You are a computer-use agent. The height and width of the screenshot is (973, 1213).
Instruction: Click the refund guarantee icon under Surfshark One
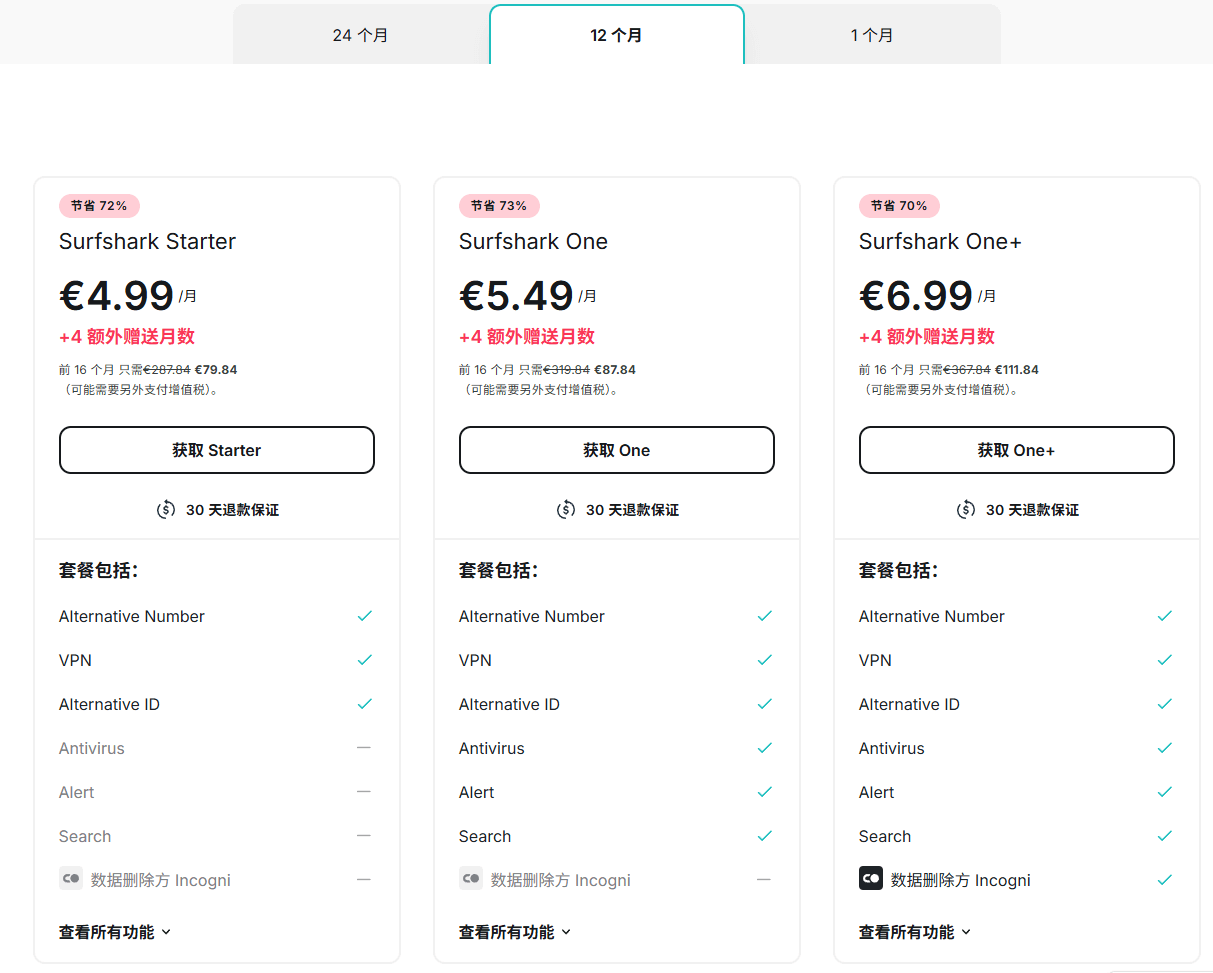pyautogui.click(x=566, y=510)
